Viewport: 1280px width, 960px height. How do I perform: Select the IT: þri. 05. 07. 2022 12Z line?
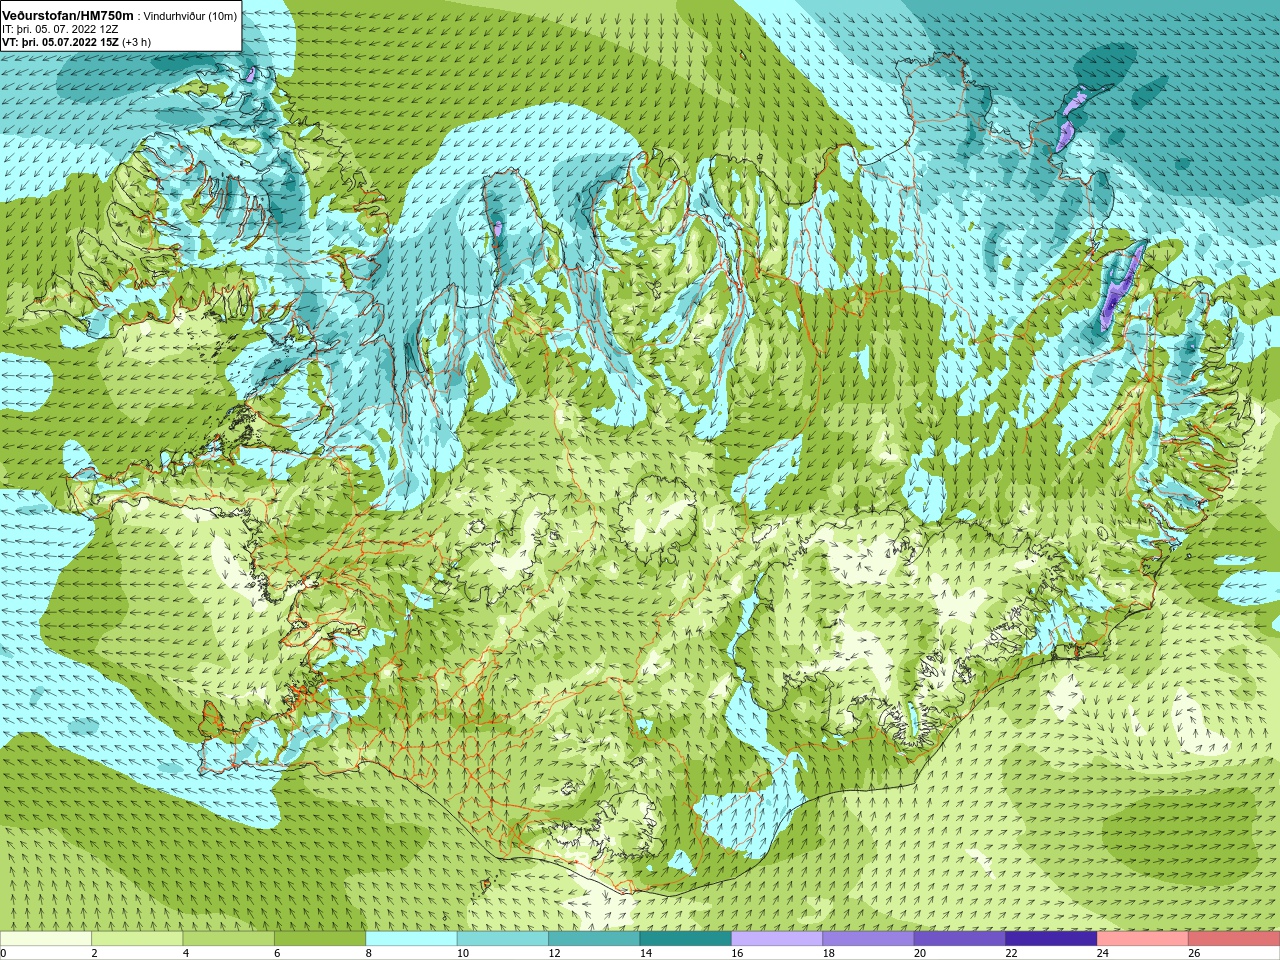[x=60, y=29]
